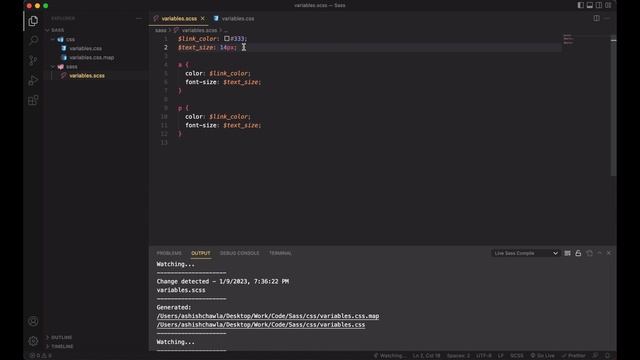
Task: Click the sass breadcrumb segment
Action: 160,30
